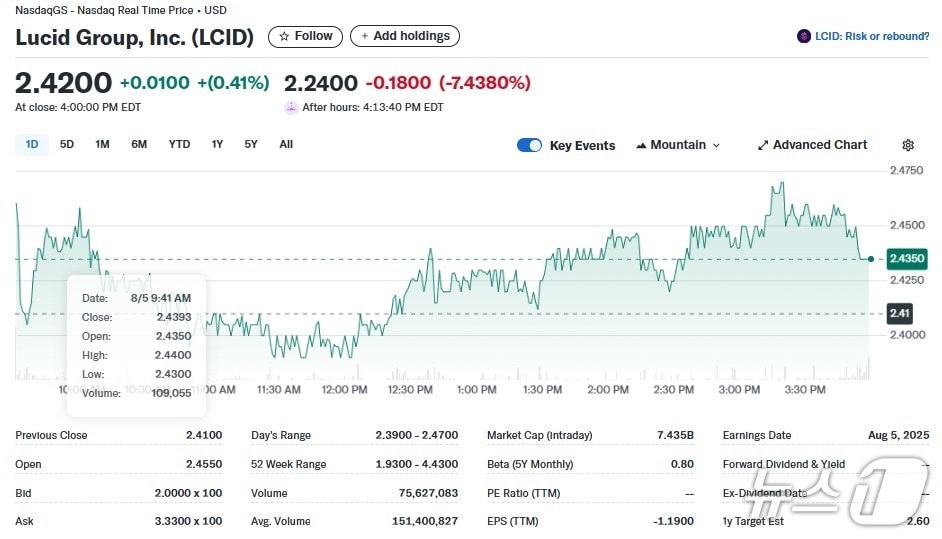The width and height of the screenshot is (942, 539).
Task: Click the star icon in Follow
Action: [x=285, y=36]
